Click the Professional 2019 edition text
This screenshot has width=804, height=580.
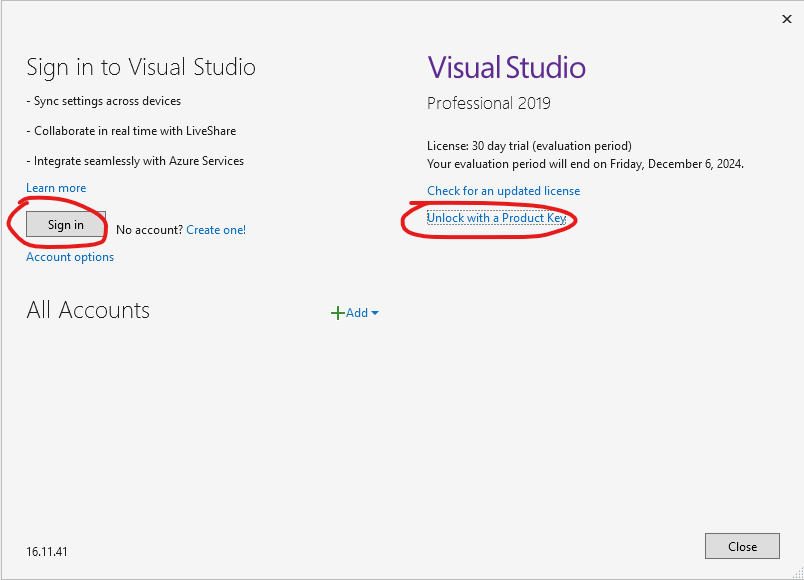point(489,103)
